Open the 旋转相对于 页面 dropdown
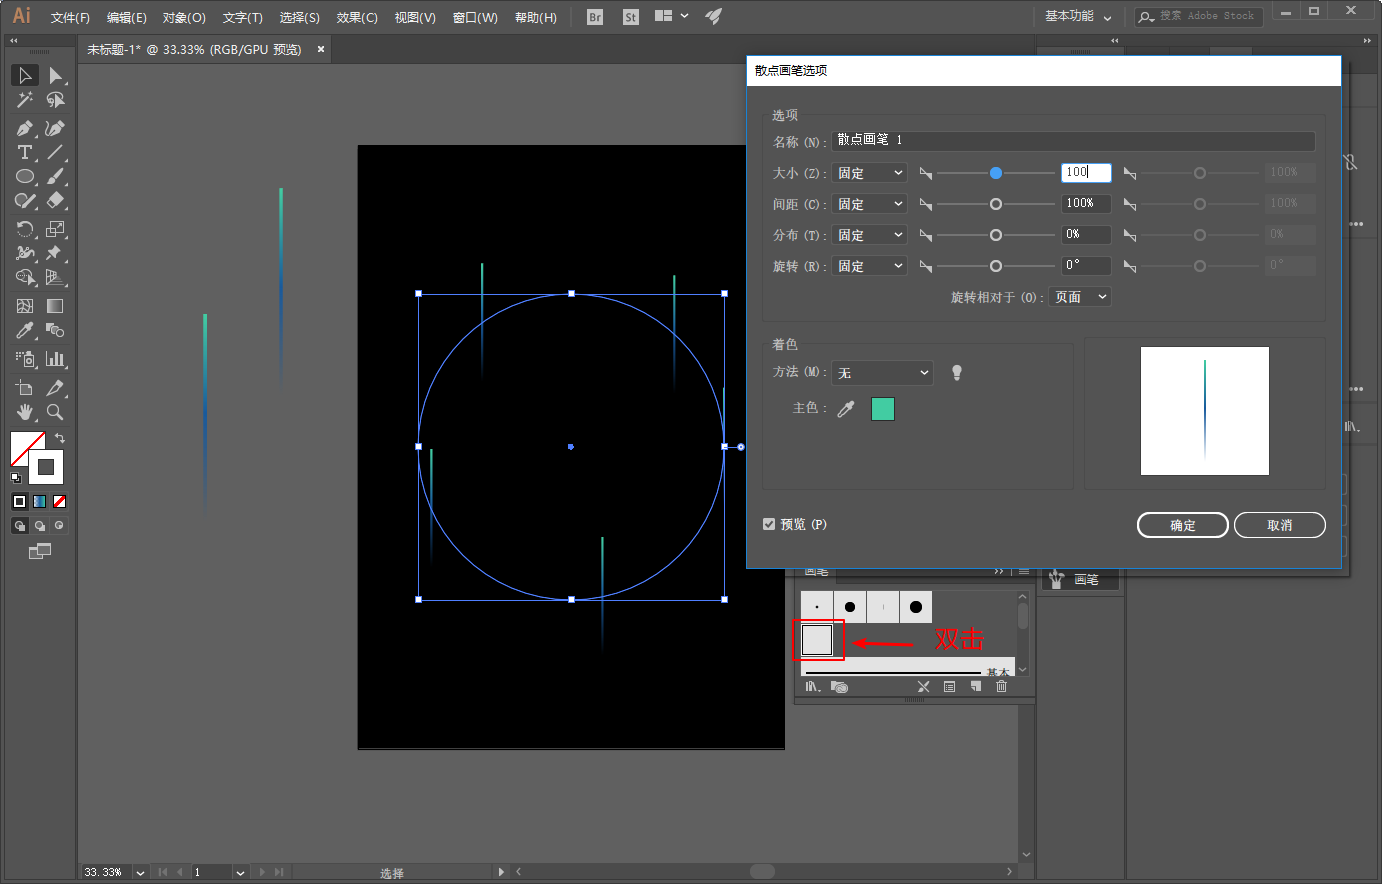1382x884 pixels. (x=1080, y=297)
